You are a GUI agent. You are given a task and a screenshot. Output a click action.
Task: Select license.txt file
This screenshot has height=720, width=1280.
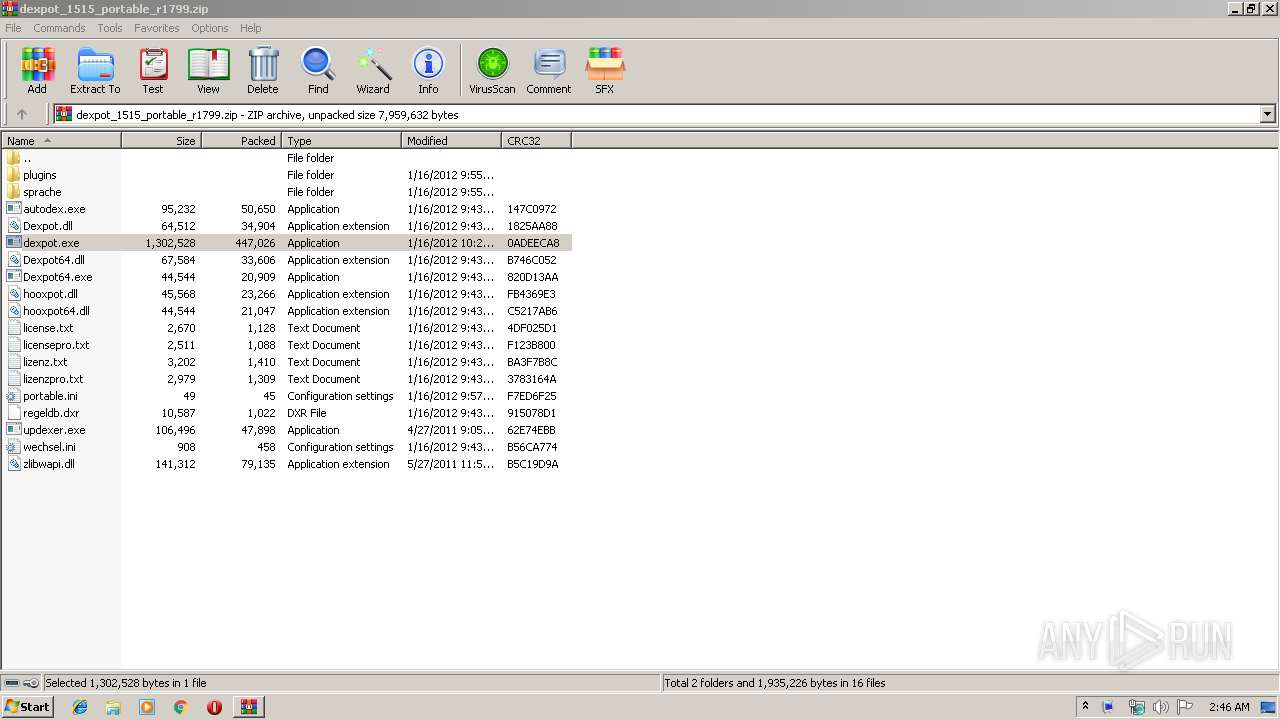point(48,328)
